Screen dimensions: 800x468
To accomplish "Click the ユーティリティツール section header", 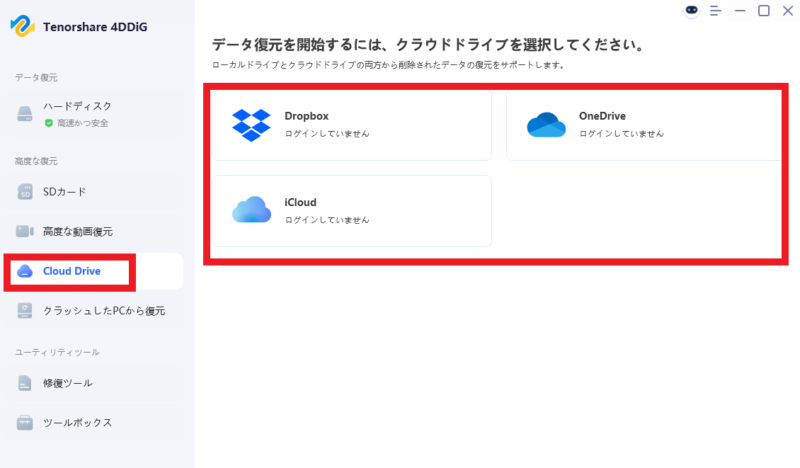I will point(57,352).
